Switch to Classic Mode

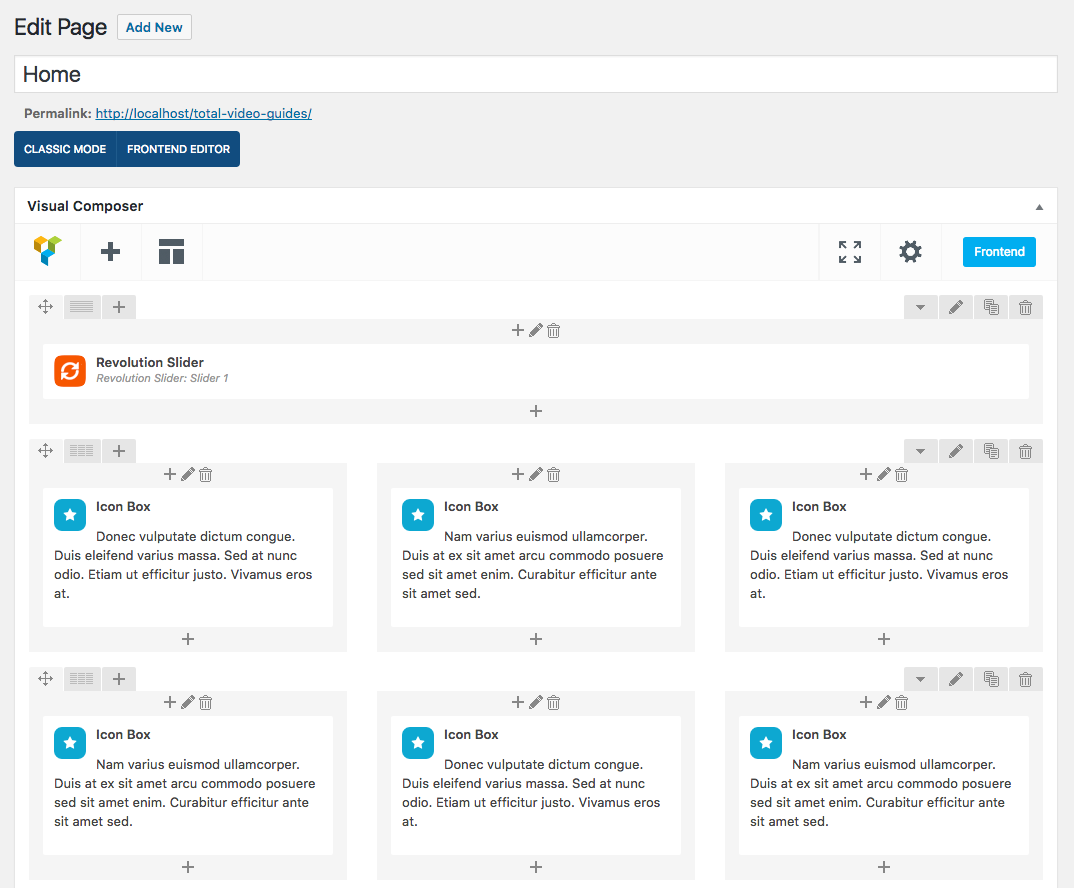pyautogui.click(x=65, y=149)
